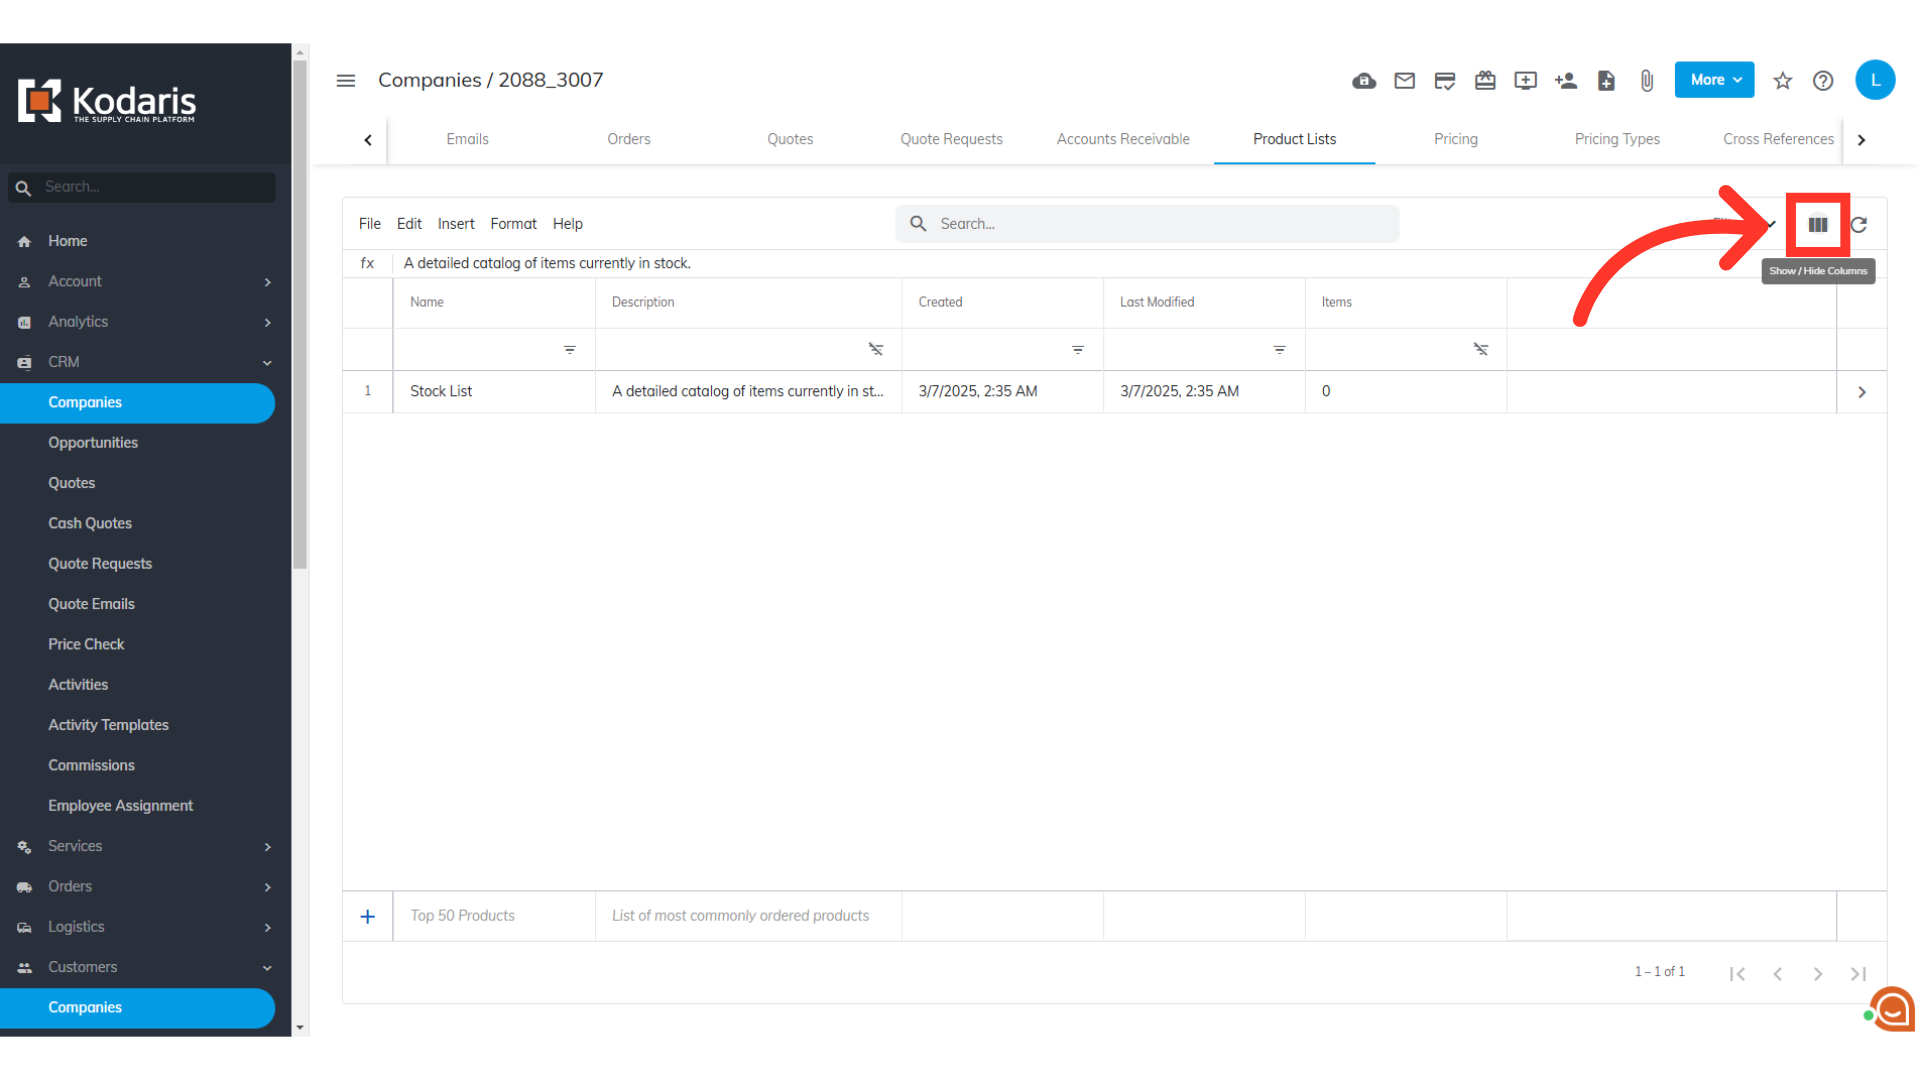This screenshot has height=1080, width=1920.
Task: Click the Show/Hide Columns icon
Action: point(1817,225)
